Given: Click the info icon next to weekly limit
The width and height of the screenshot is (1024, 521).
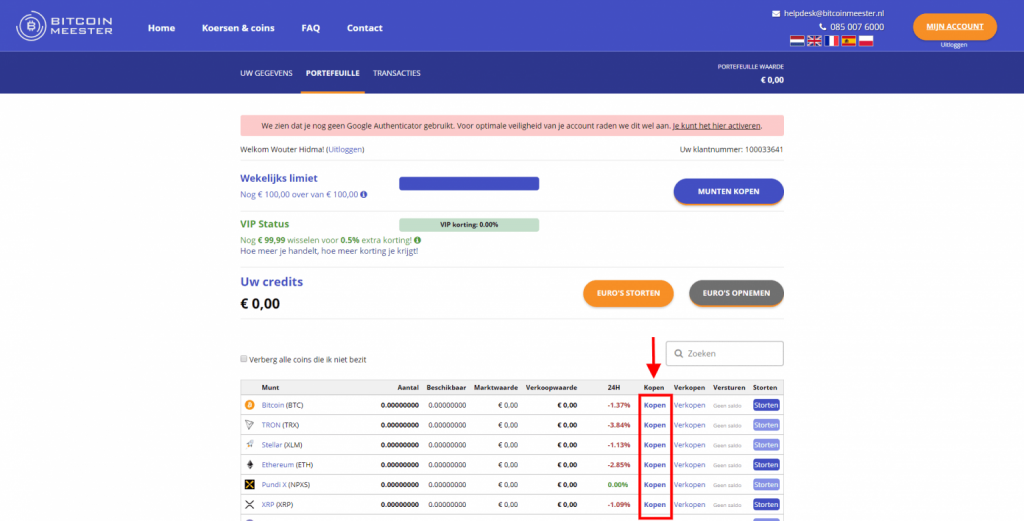Looking at the screenshot, I should (364, 195).
